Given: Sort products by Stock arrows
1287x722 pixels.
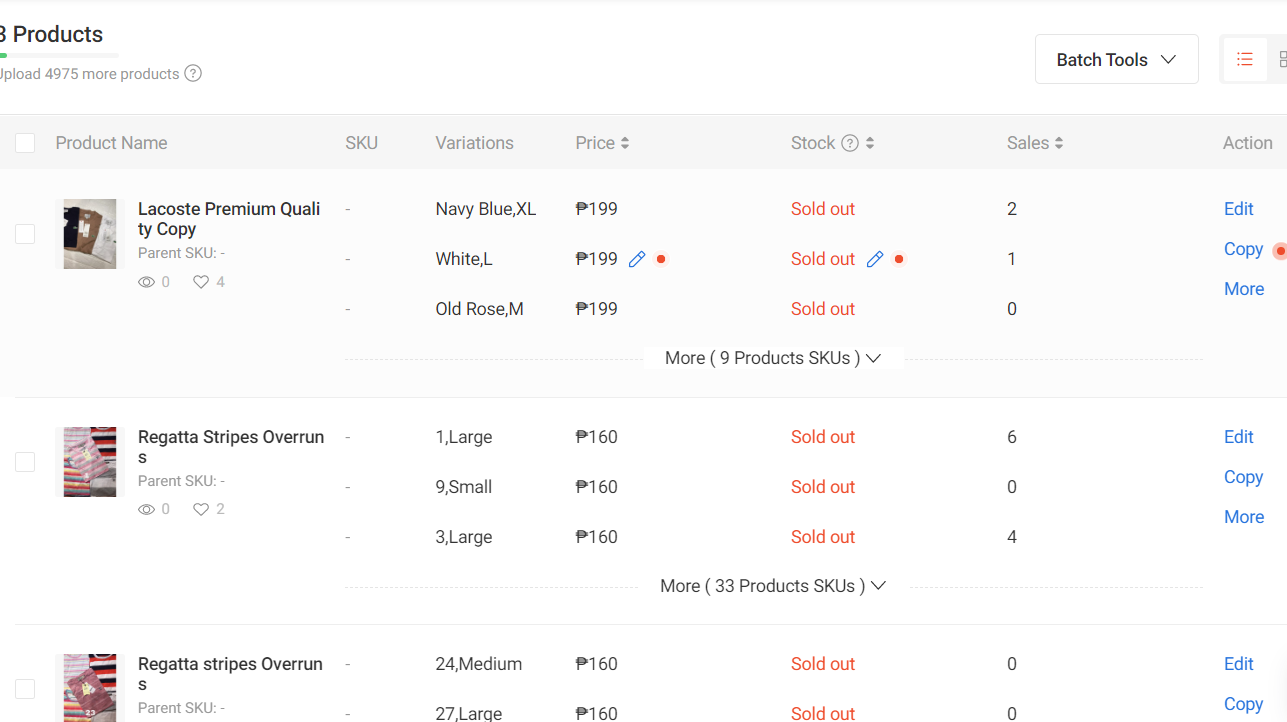Looking at the screenshot, I should pyautogui.click(x=870, y=143).
